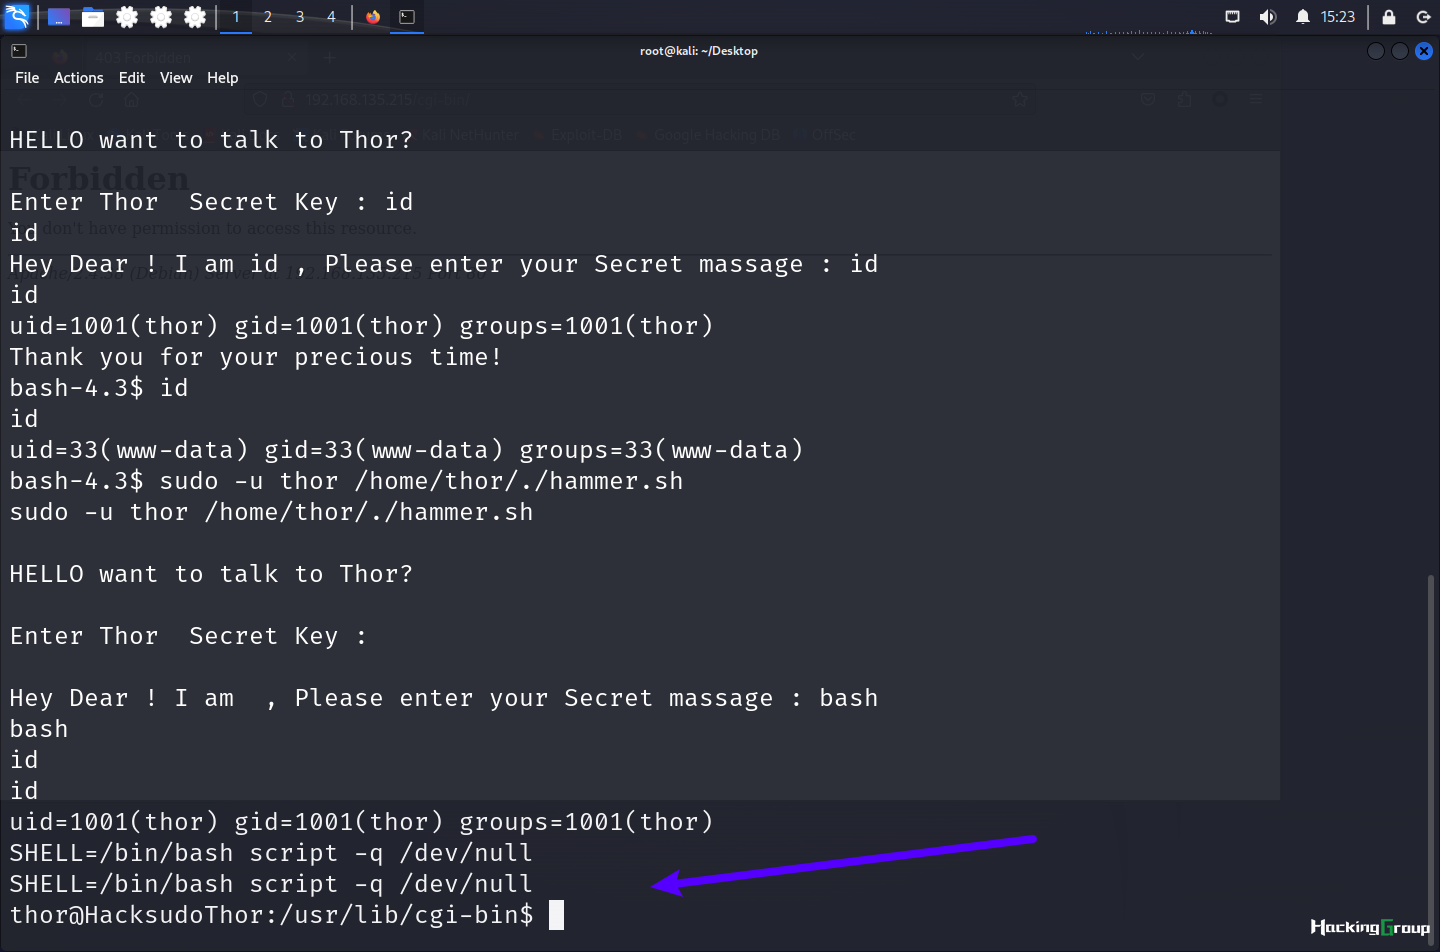This screenshot has width=1440, height=952.
Task: Click the terminal icon in the title bar
Action: point(19,51)
